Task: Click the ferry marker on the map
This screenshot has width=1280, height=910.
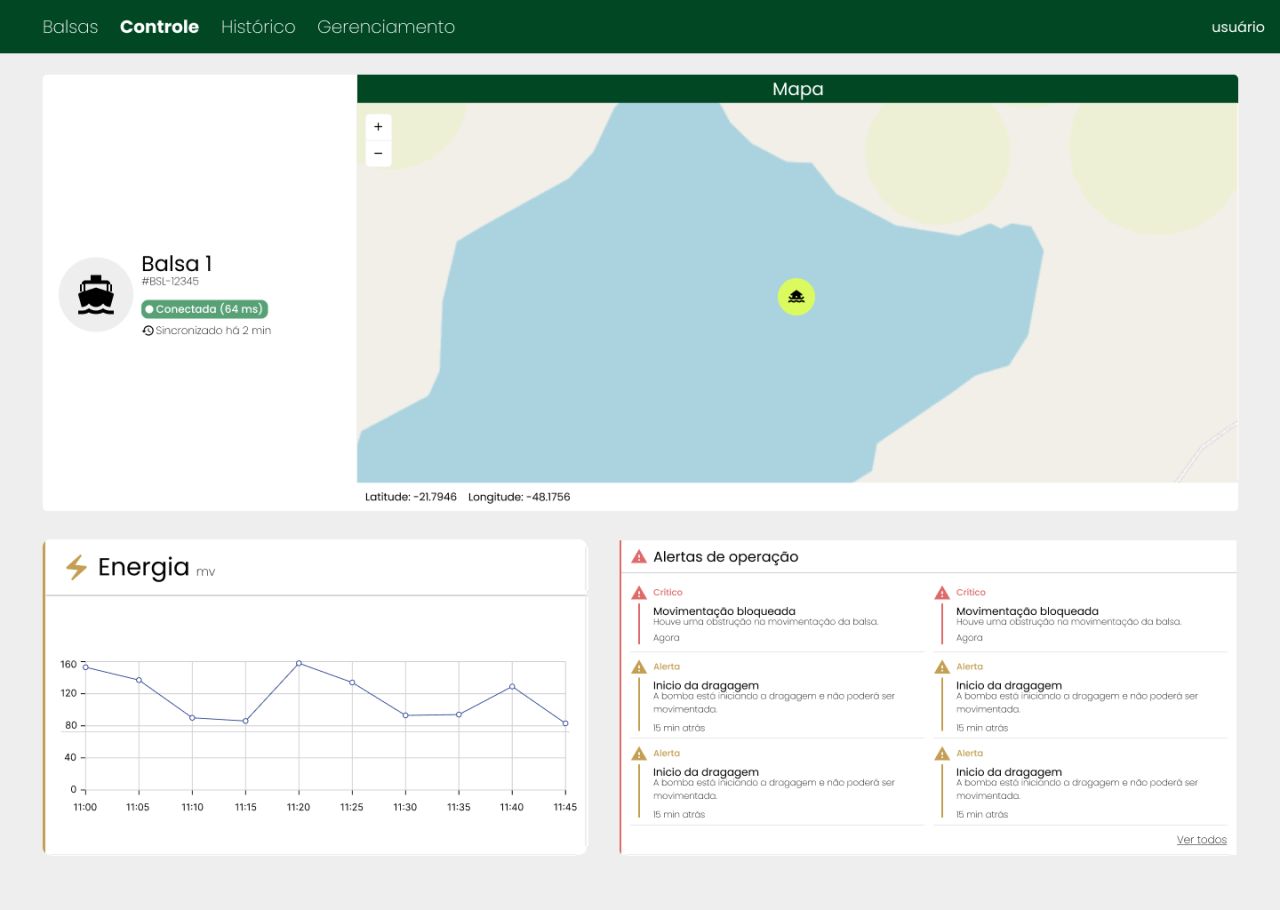Action: pos(796,297)
